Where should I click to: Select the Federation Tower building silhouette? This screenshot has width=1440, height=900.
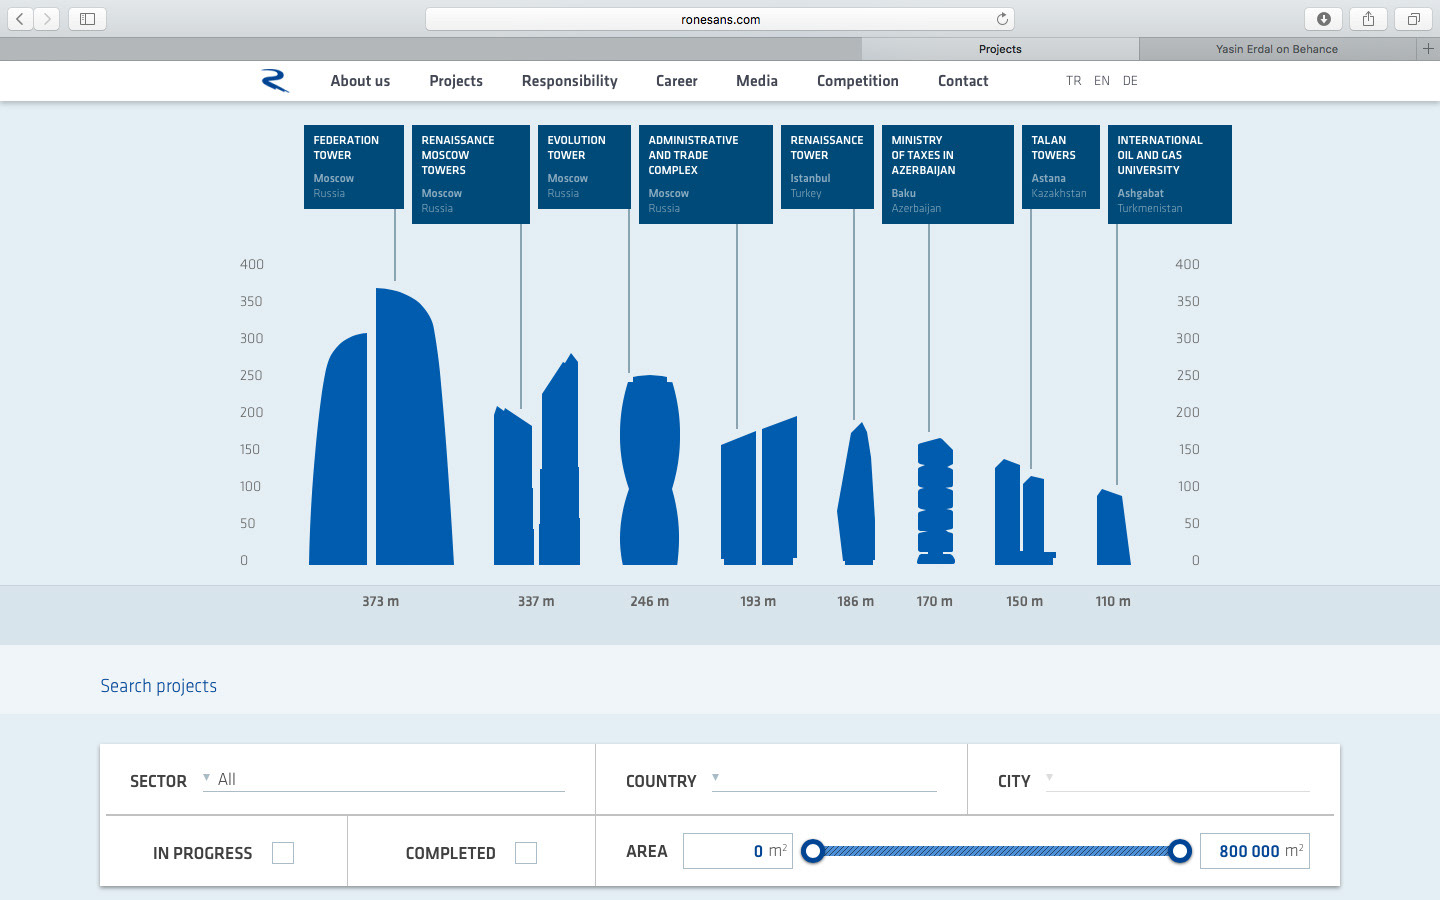pyautogui.click(x=381, y=427)
